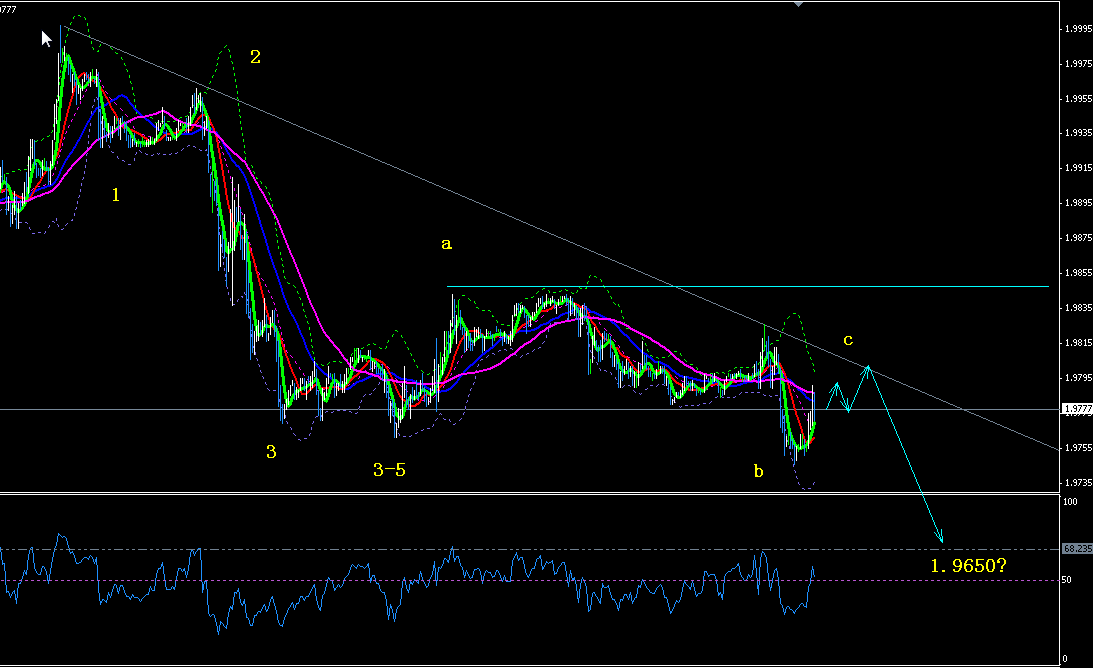Click the 1.9855 price axis label
Image resolution: width=1093 pixels, height=668 pixels.
[x=1078, y=273]
